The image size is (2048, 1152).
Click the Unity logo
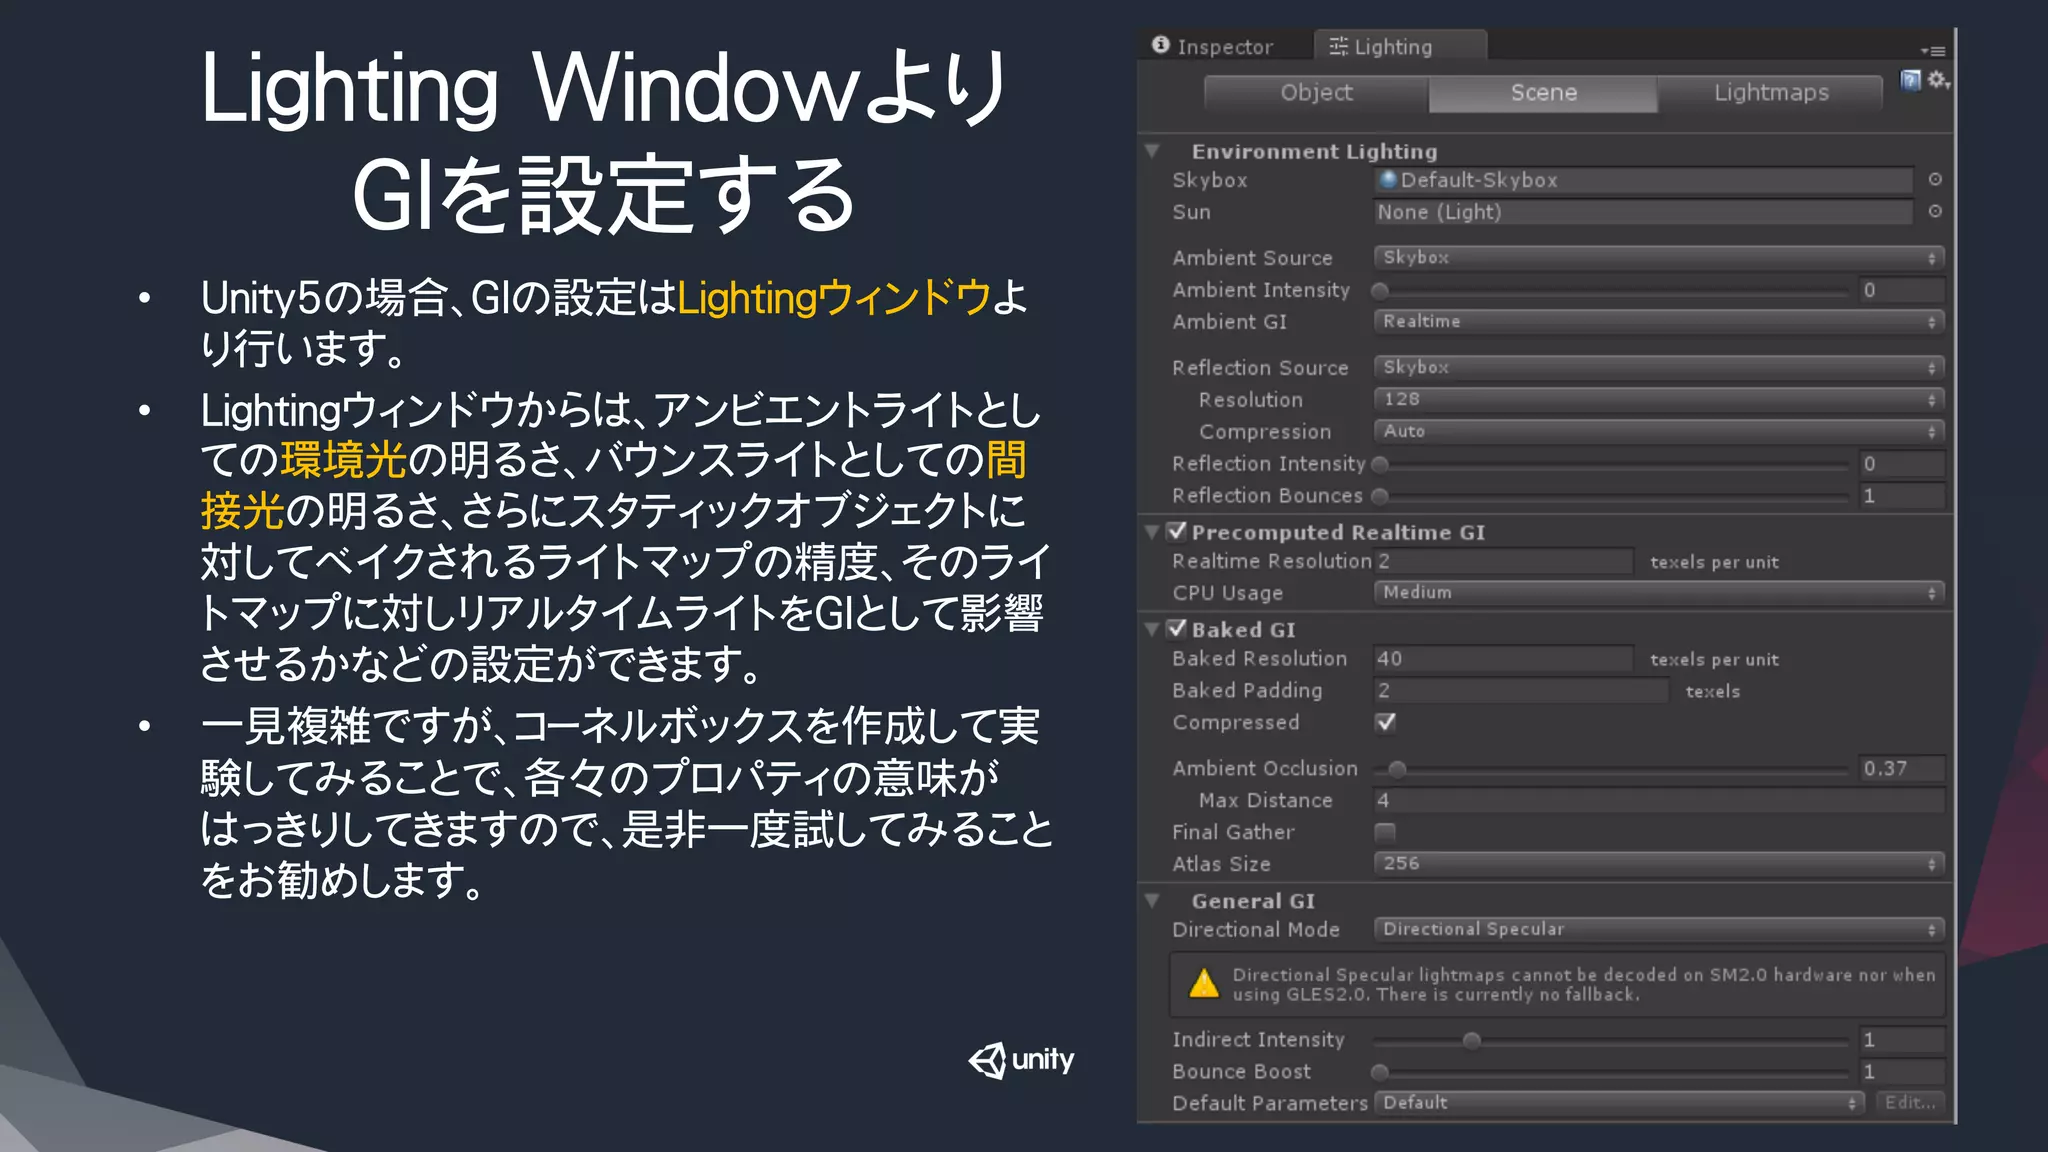tap(1021, 1060)
